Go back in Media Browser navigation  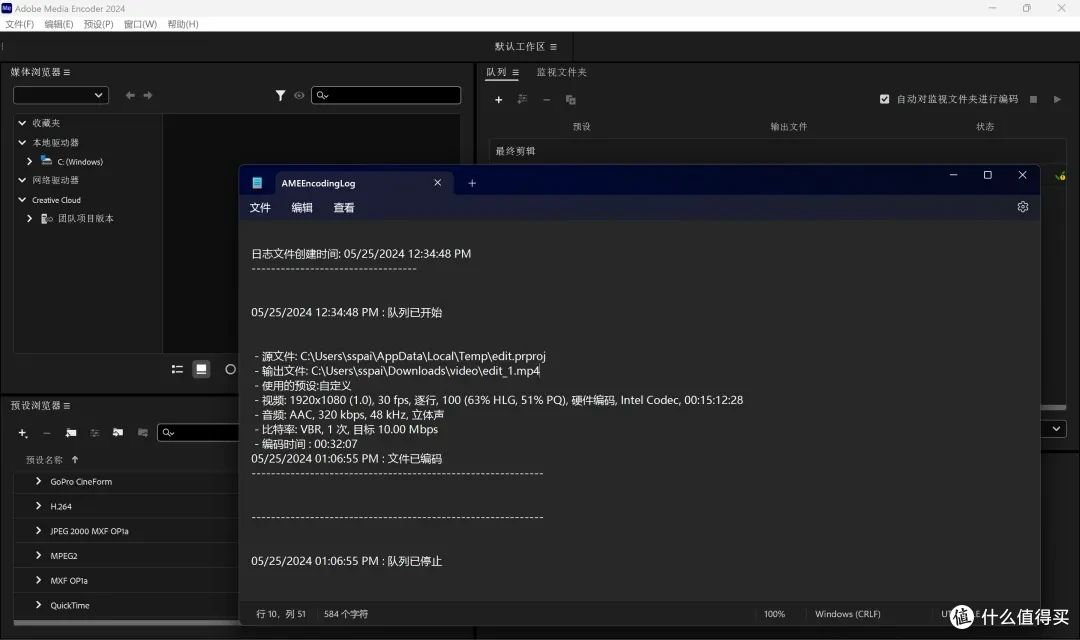click(130, 95)
